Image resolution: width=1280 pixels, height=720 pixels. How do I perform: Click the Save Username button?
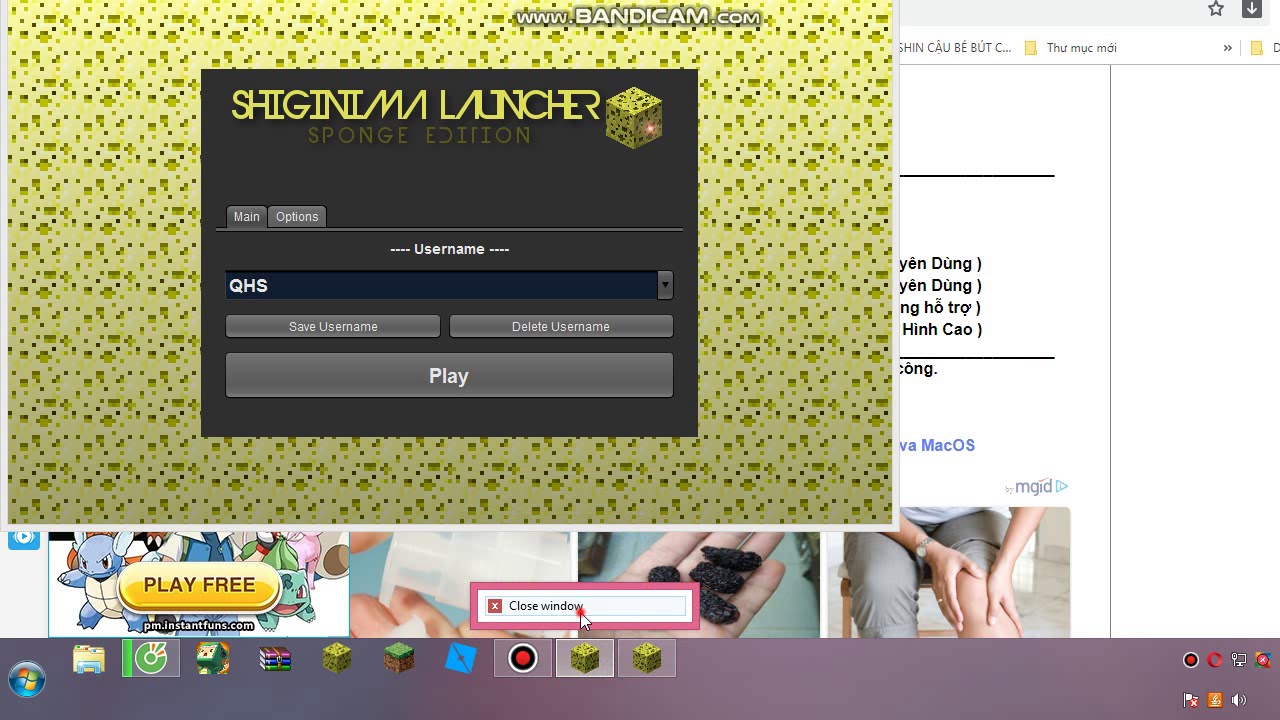point(333,327)
